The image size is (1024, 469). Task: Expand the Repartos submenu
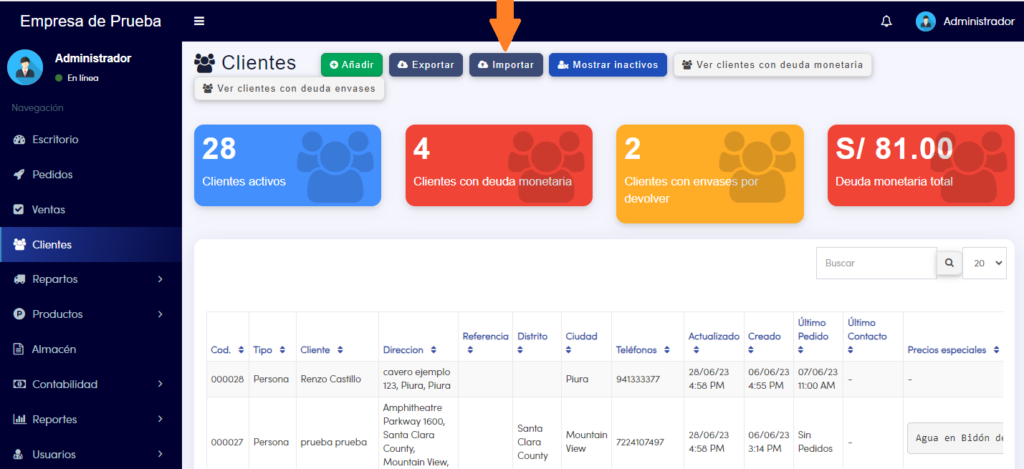click(x=91, y=280)
